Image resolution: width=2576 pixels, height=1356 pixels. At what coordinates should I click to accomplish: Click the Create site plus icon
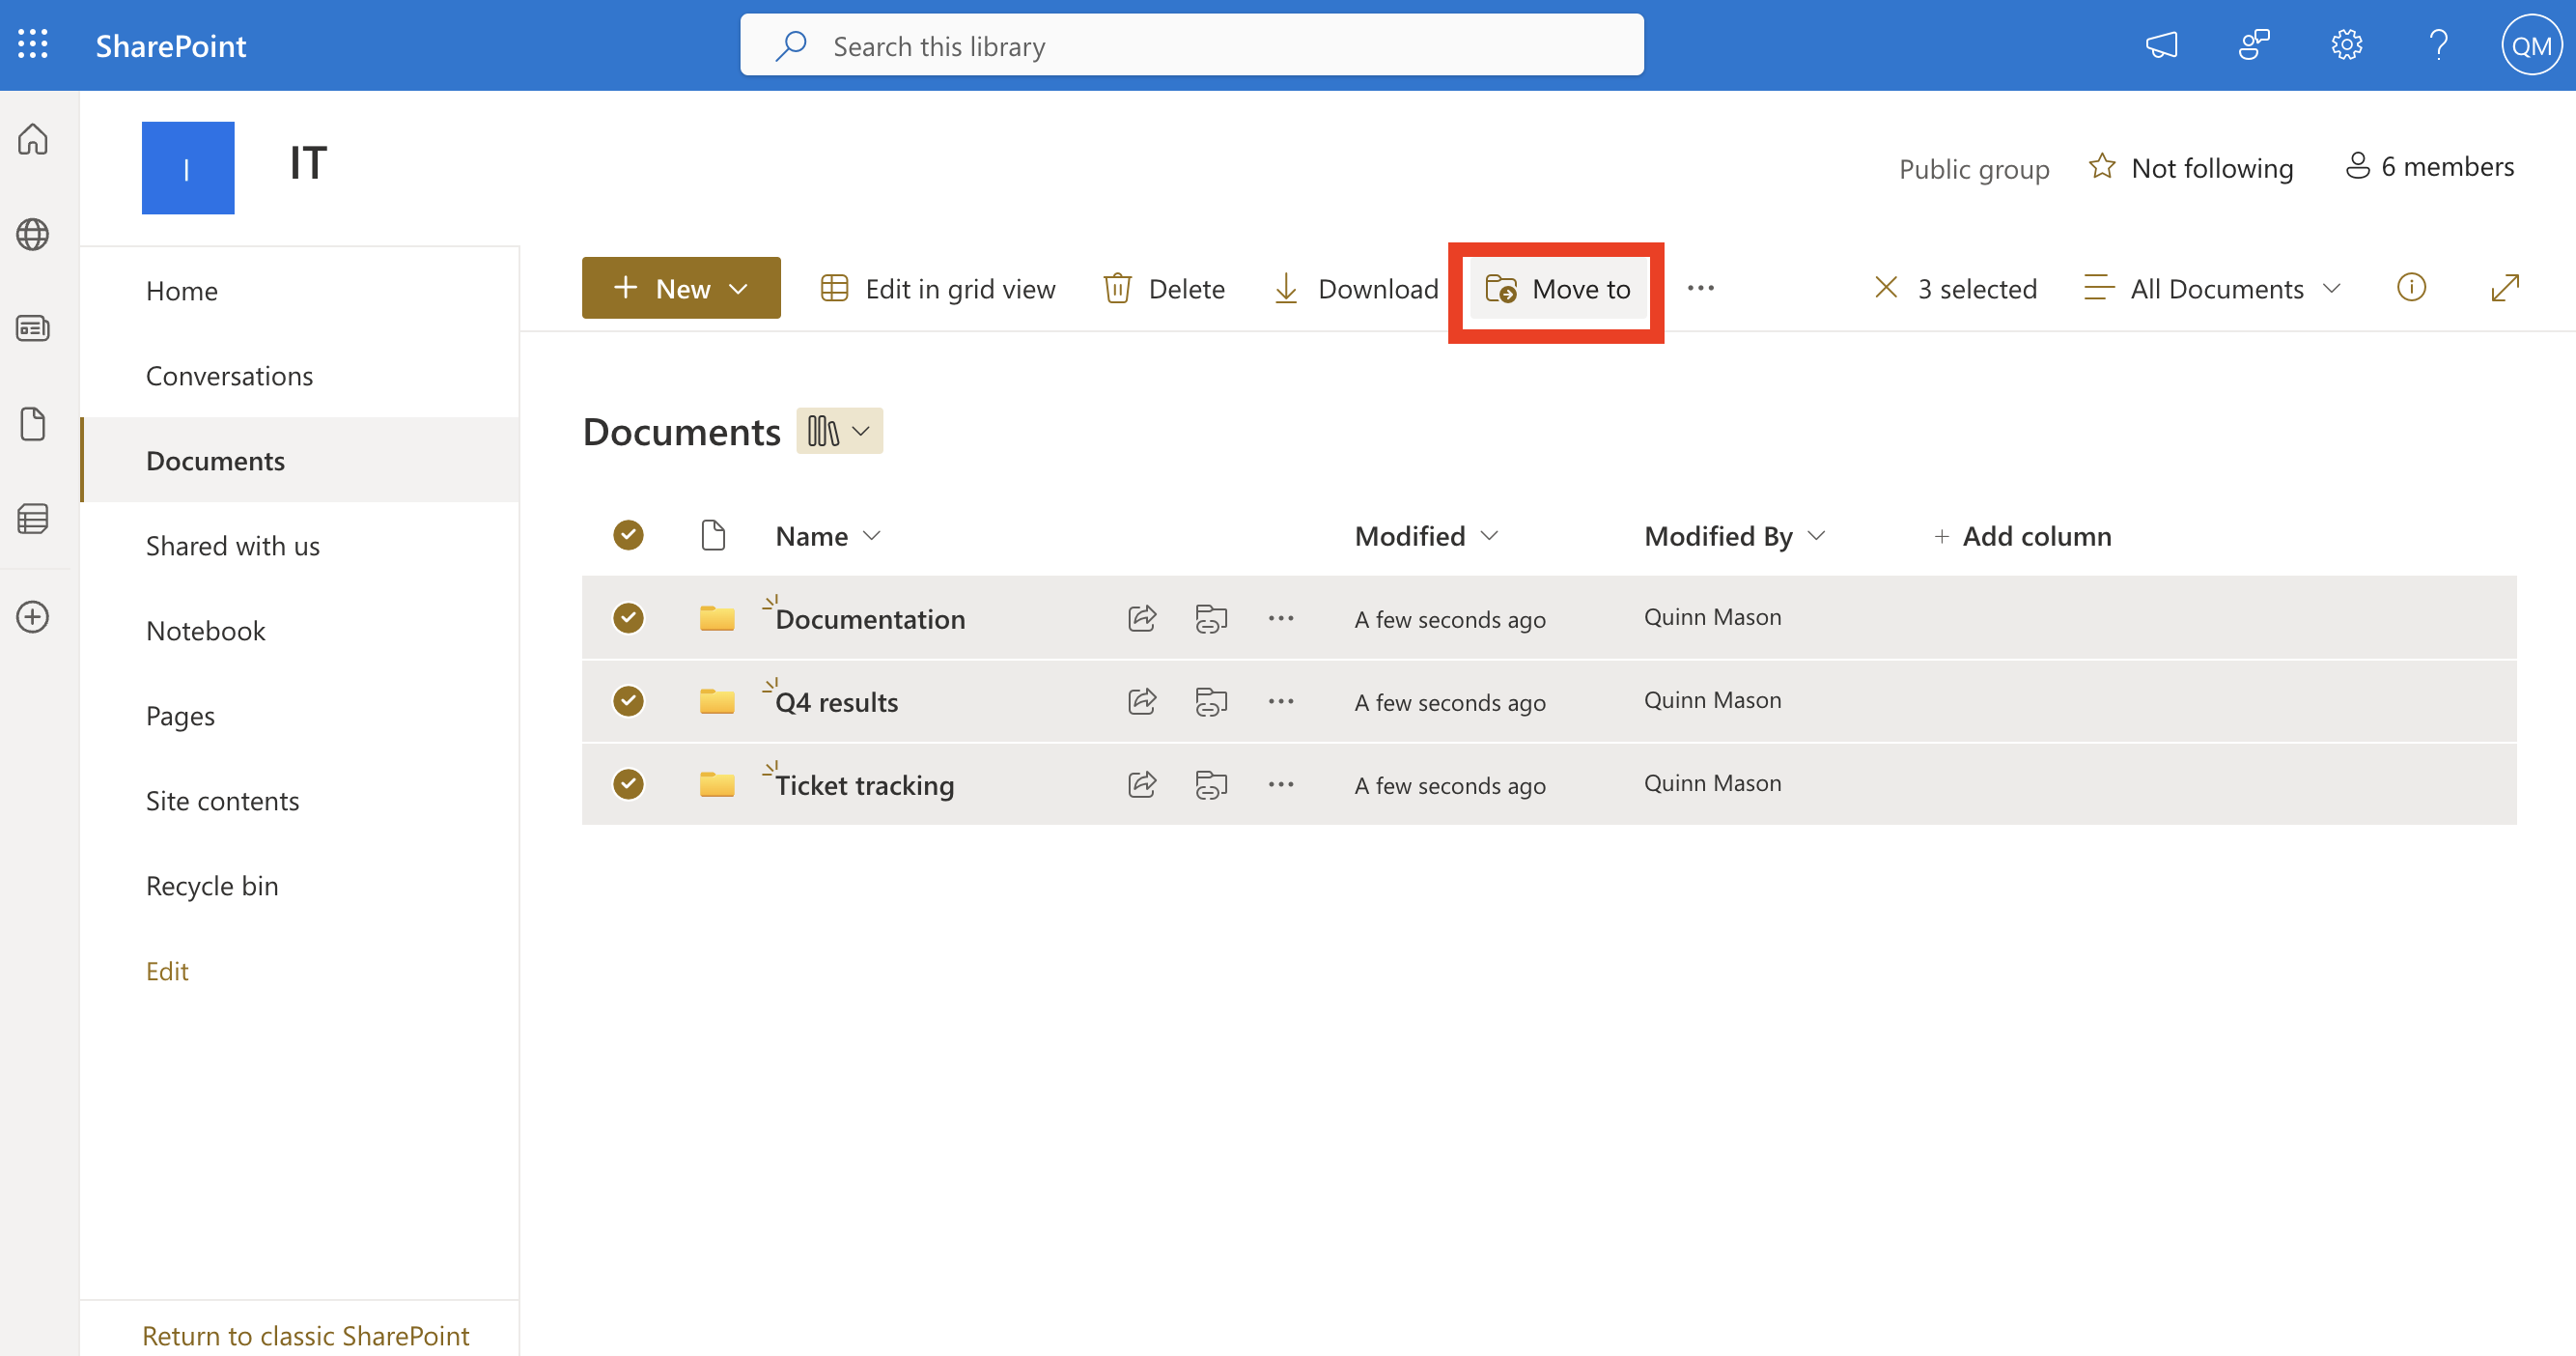[x=33, y=616]
